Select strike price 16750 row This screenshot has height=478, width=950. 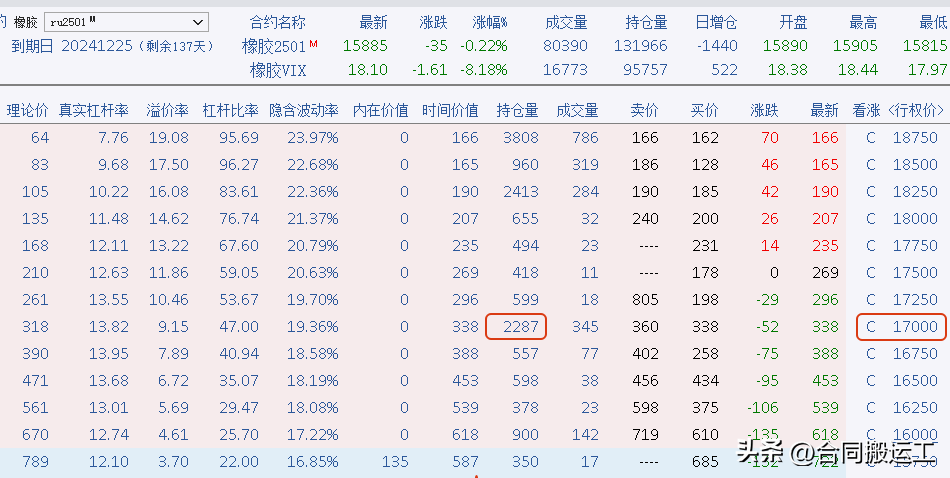pos(915,353)
